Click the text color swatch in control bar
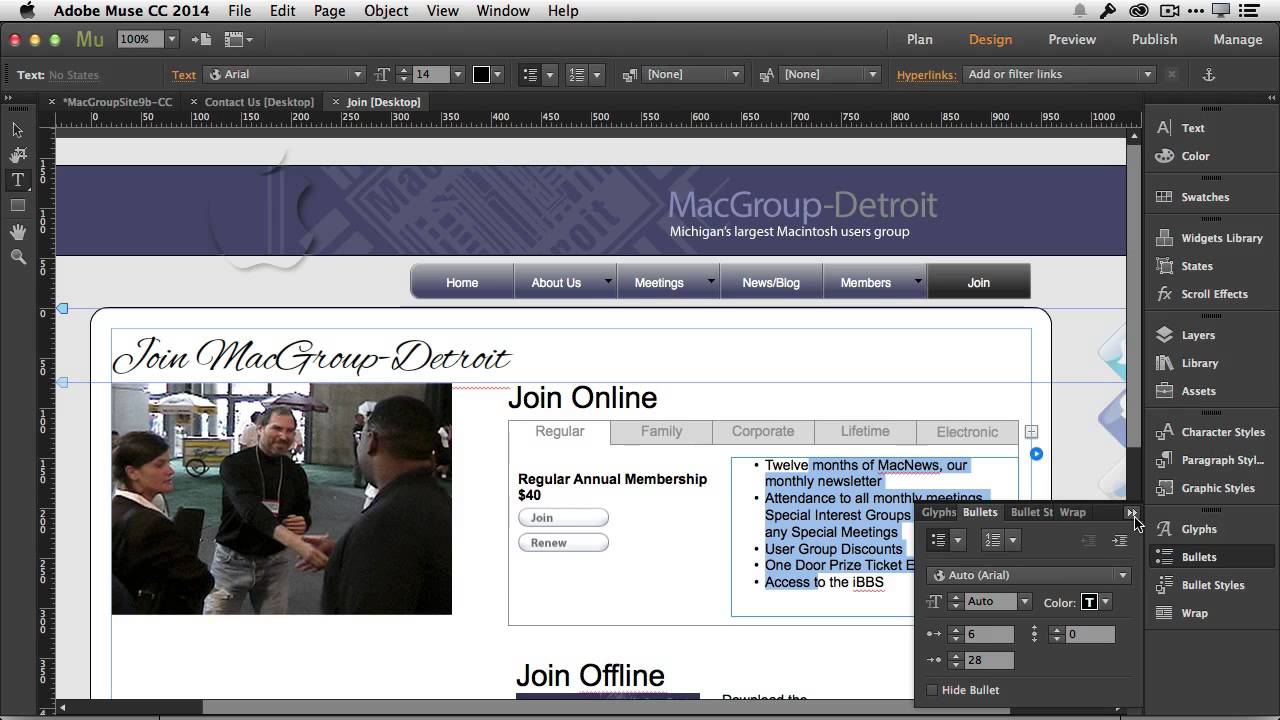The image size is (1280, 720). coord(481,75)
